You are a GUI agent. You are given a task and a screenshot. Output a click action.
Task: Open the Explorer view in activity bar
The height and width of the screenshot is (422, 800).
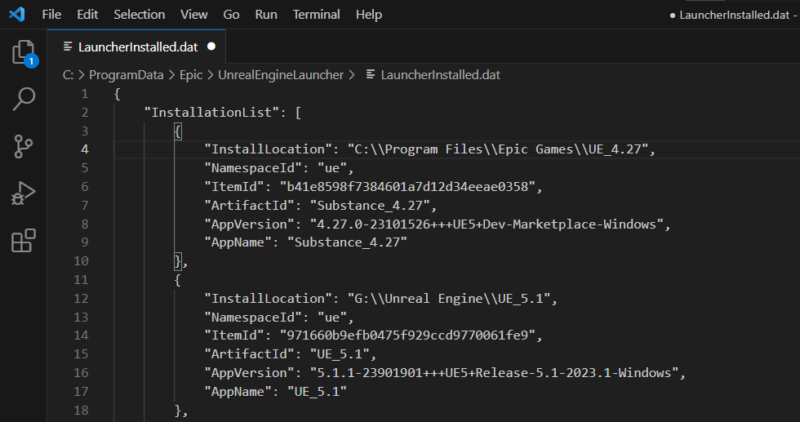click(23, 53)
